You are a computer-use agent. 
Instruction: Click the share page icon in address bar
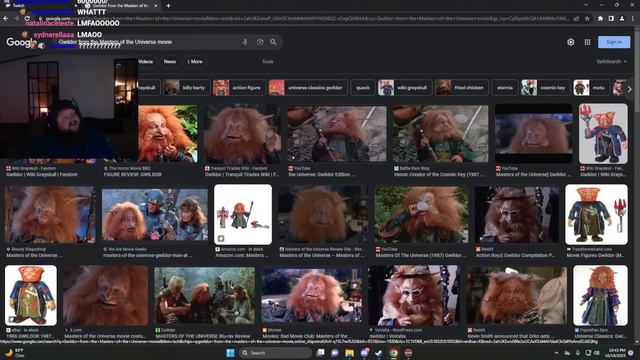pyautogui.click(x=576, y=18)
